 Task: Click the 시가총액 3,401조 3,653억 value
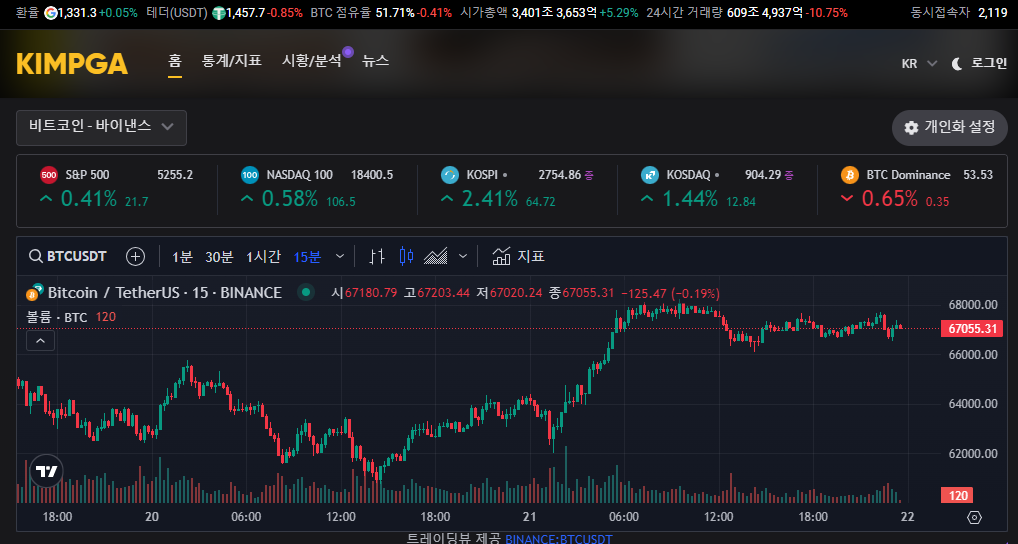click(x=554, y=13)
